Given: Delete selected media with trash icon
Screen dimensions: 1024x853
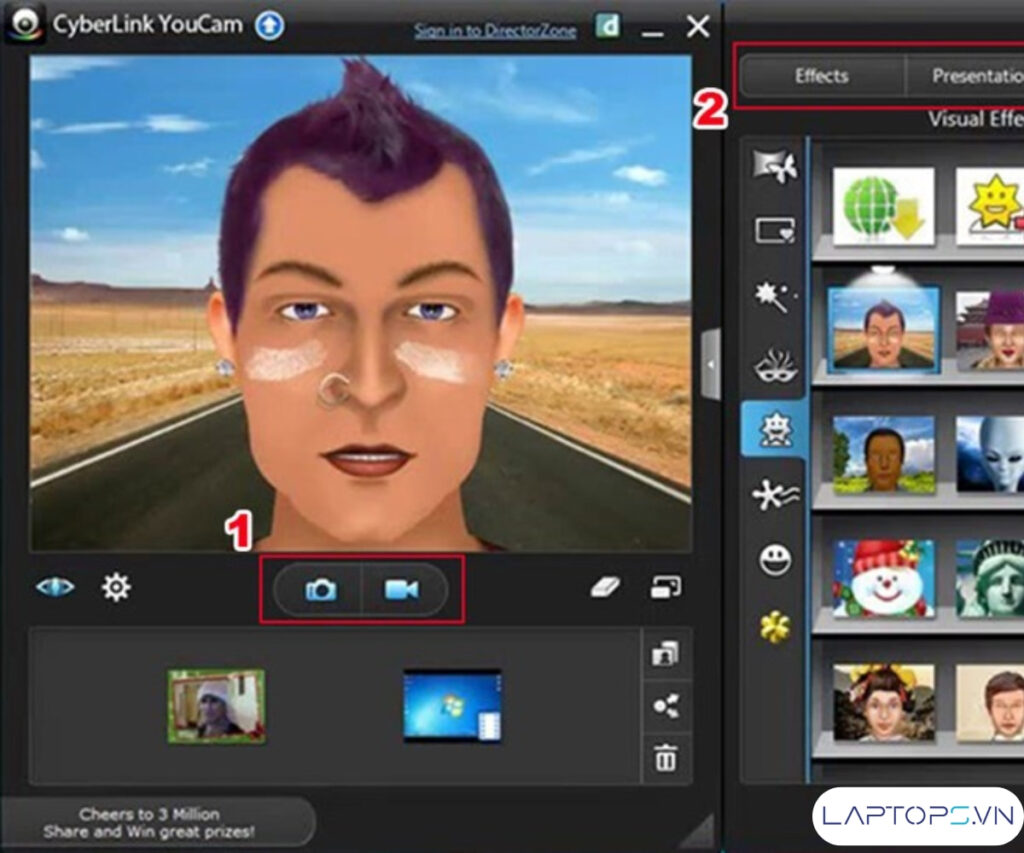Looking at the screenshot, I should (665, 759).
